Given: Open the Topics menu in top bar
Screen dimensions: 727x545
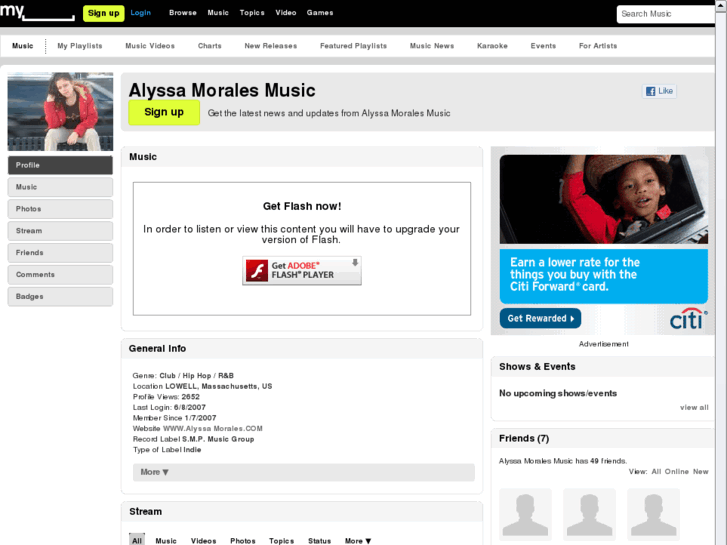Looking at the screenshot, I should (x=252, y=13).
